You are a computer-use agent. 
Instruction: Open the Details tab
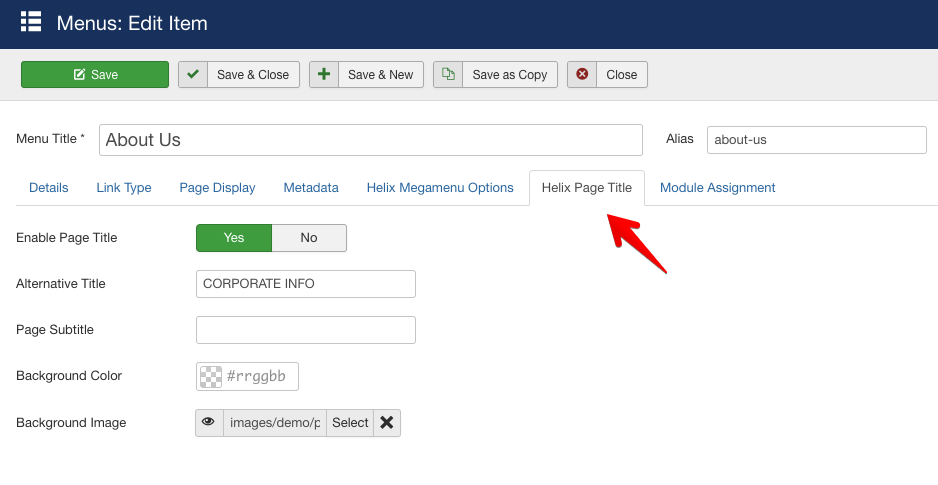(x=49, y=188)
